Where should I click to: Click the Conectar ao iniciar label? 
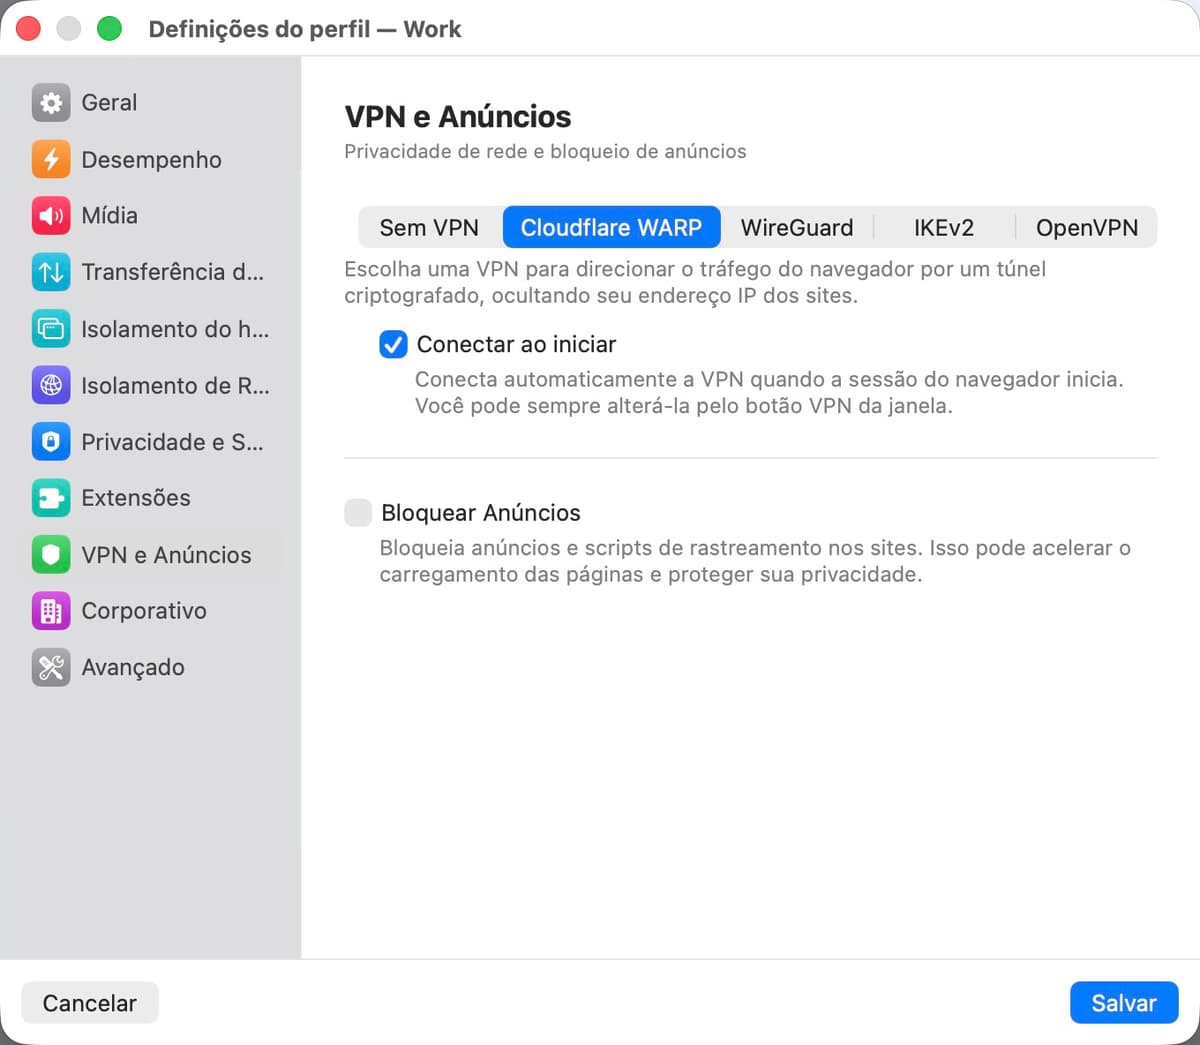516,344
